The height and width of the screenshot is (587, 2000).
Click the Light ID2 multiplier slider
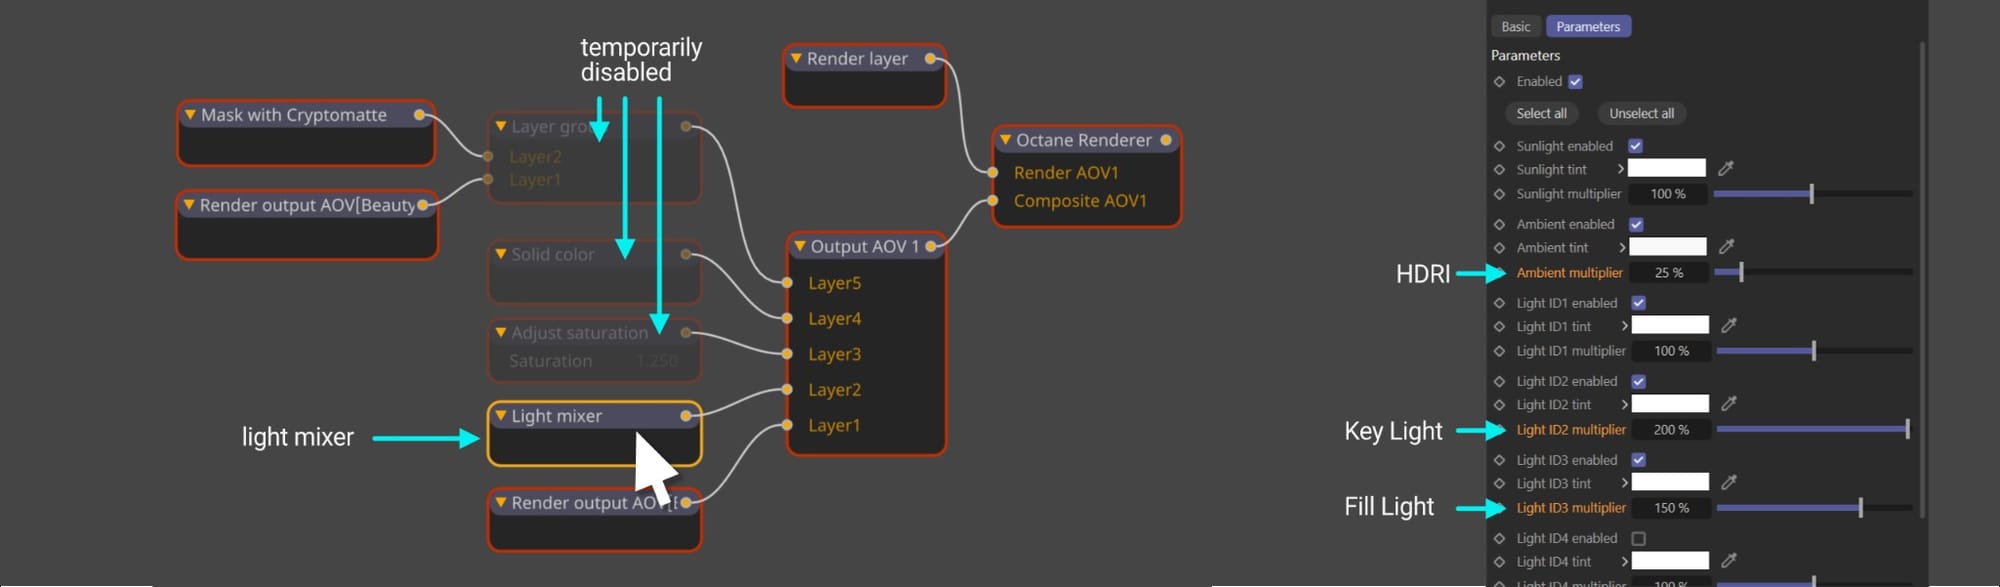click(x=1815, y=429)
